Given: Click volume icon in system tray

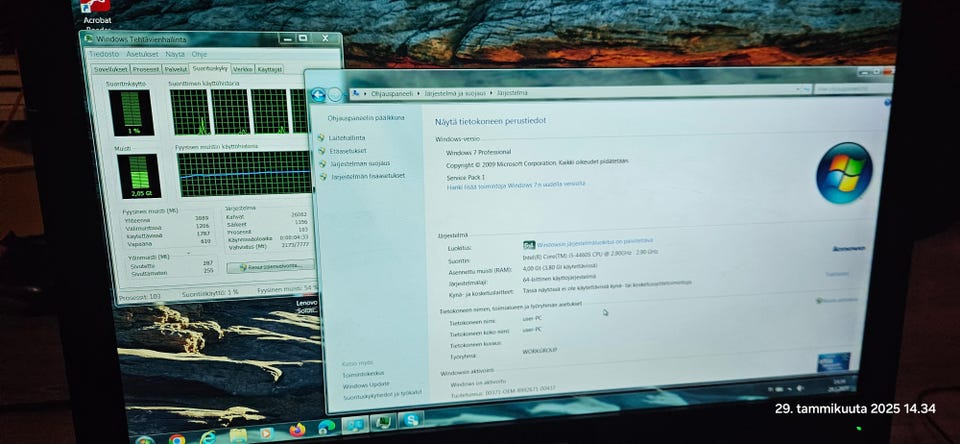Looking at the screenshot, I should (799, 387).
